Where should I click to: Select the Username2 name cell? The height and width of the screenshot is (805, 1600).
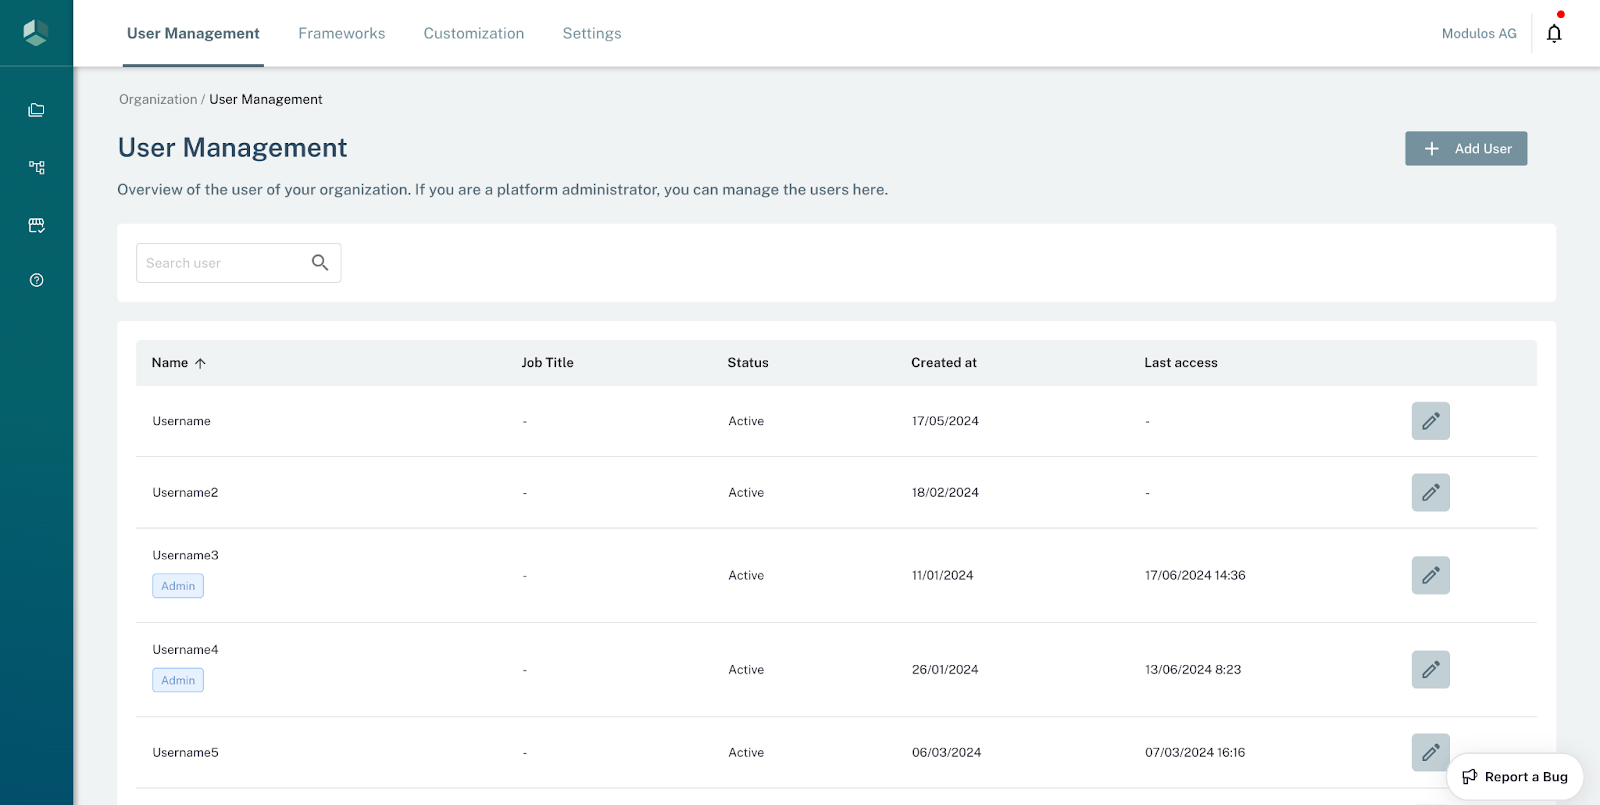(x=185, y=492)
